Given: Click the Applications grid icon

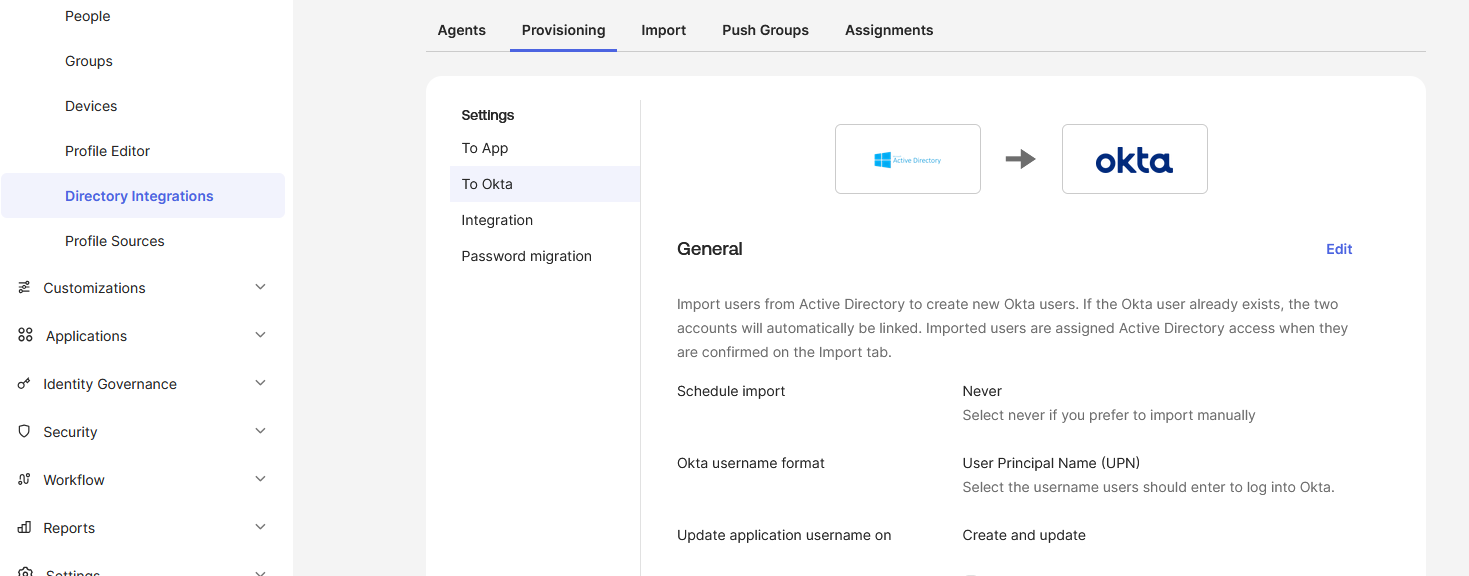Looking at the screenshot, I should pos(25,335).
